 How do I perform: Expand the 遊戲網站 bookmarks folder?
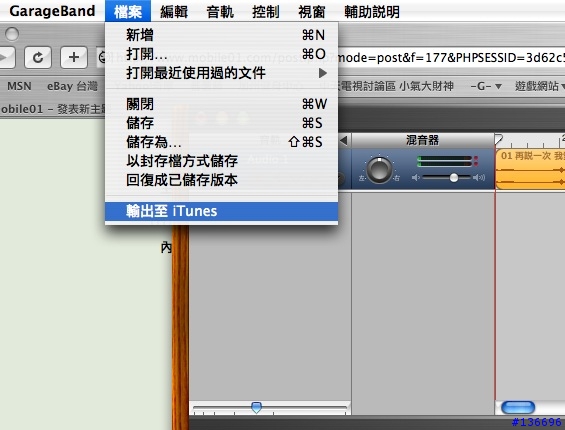539,86
